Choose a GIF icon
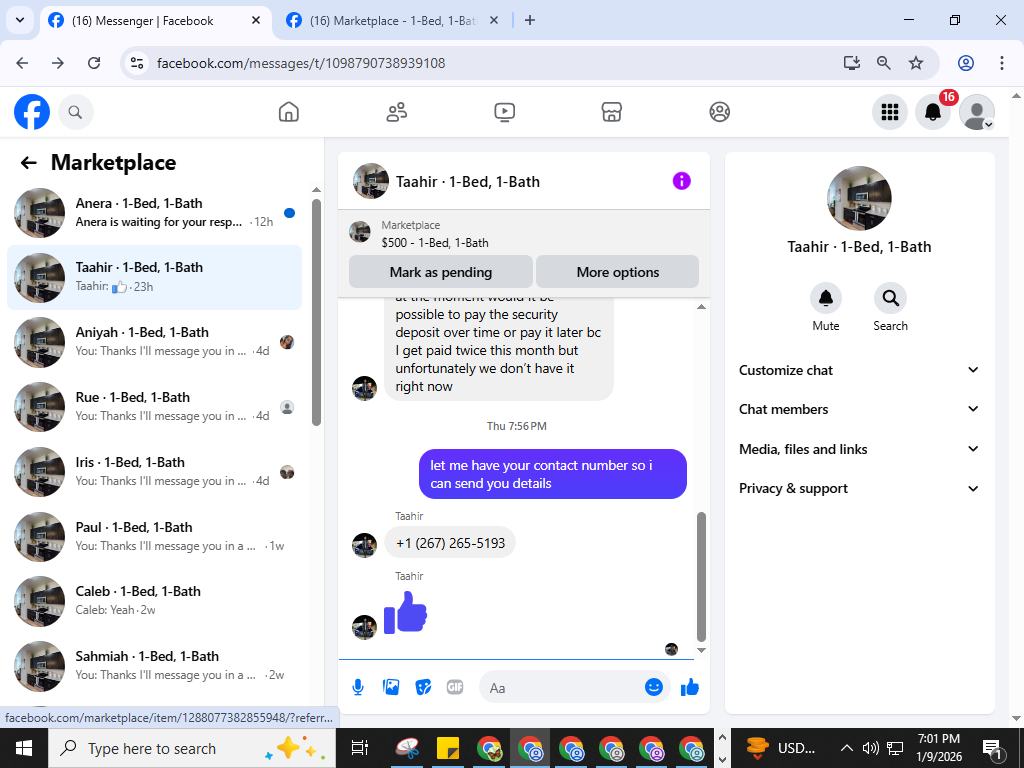1024x768 pixels. tap(455, 687)
